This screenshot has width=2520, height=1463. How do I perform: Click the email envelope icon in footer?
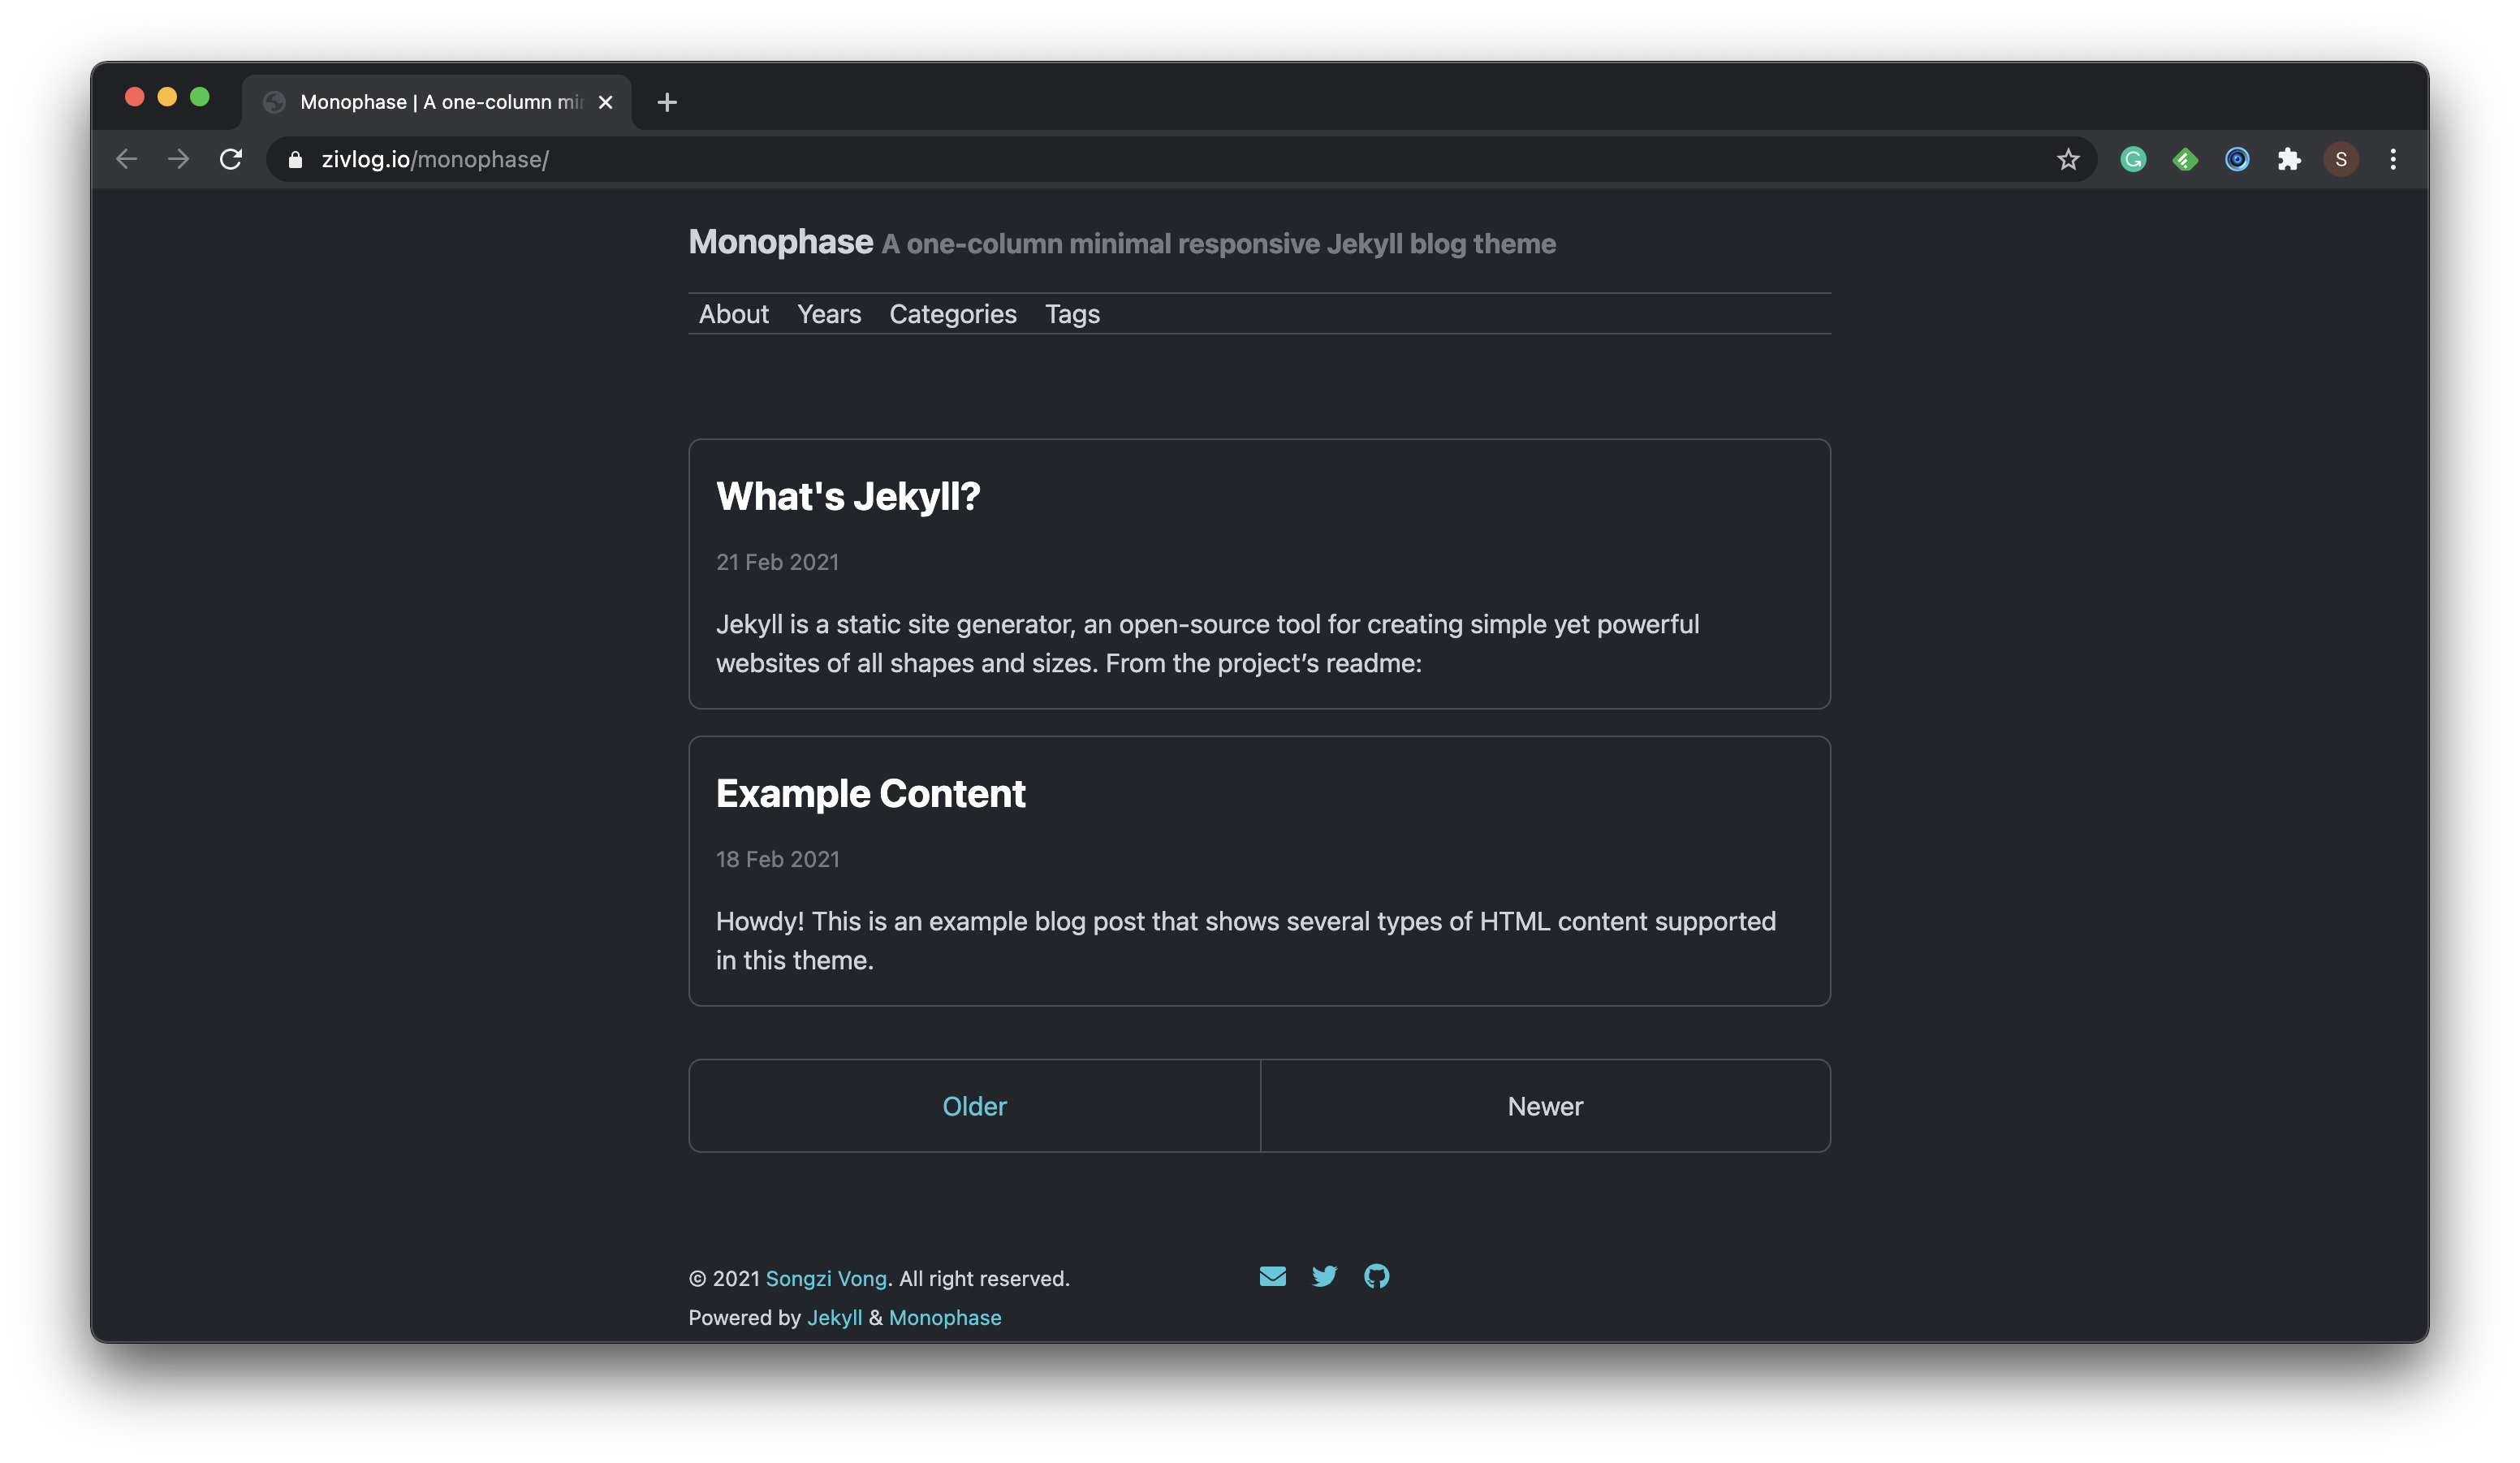(1272, 1276)
